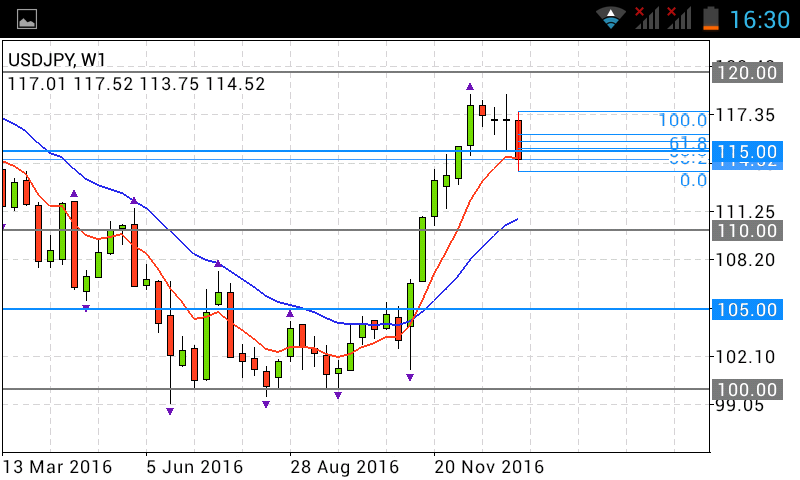The height and width of the screenshot is (480, 800).
Task: Tap the second SIM no-signal icon
Action: point(679,18)
